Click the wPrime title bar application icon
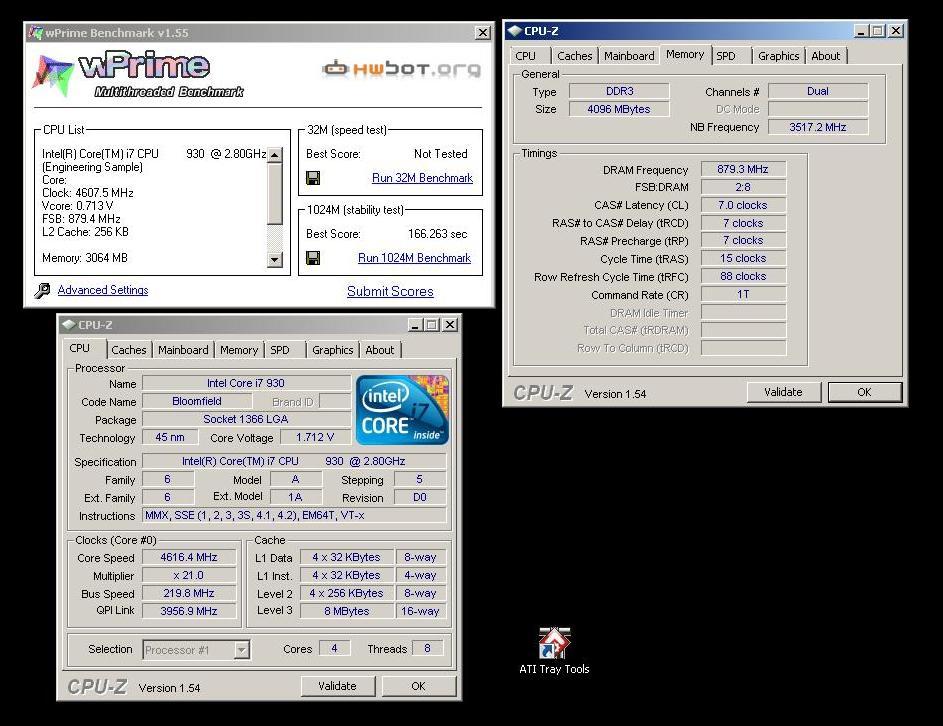Screen dimensions: 943x726 click(36, 32)
